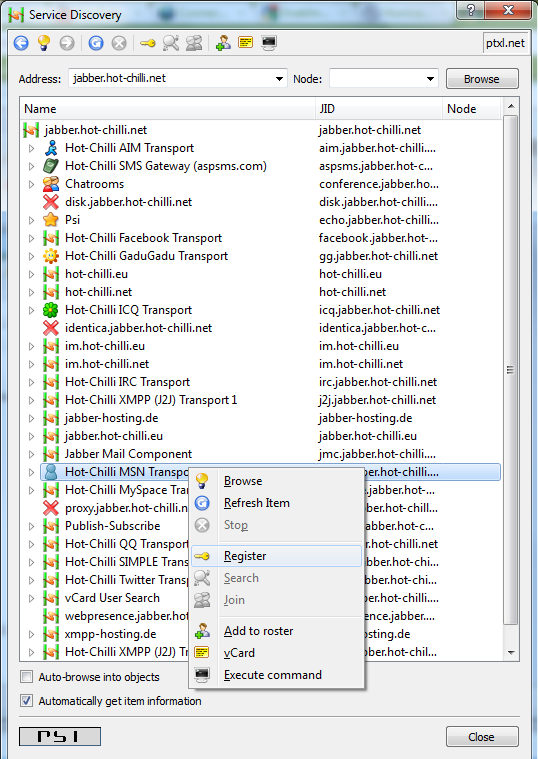
Task: Click the red X icon for identica.jabber.hot-chilli.net
Action: [51, 328]
